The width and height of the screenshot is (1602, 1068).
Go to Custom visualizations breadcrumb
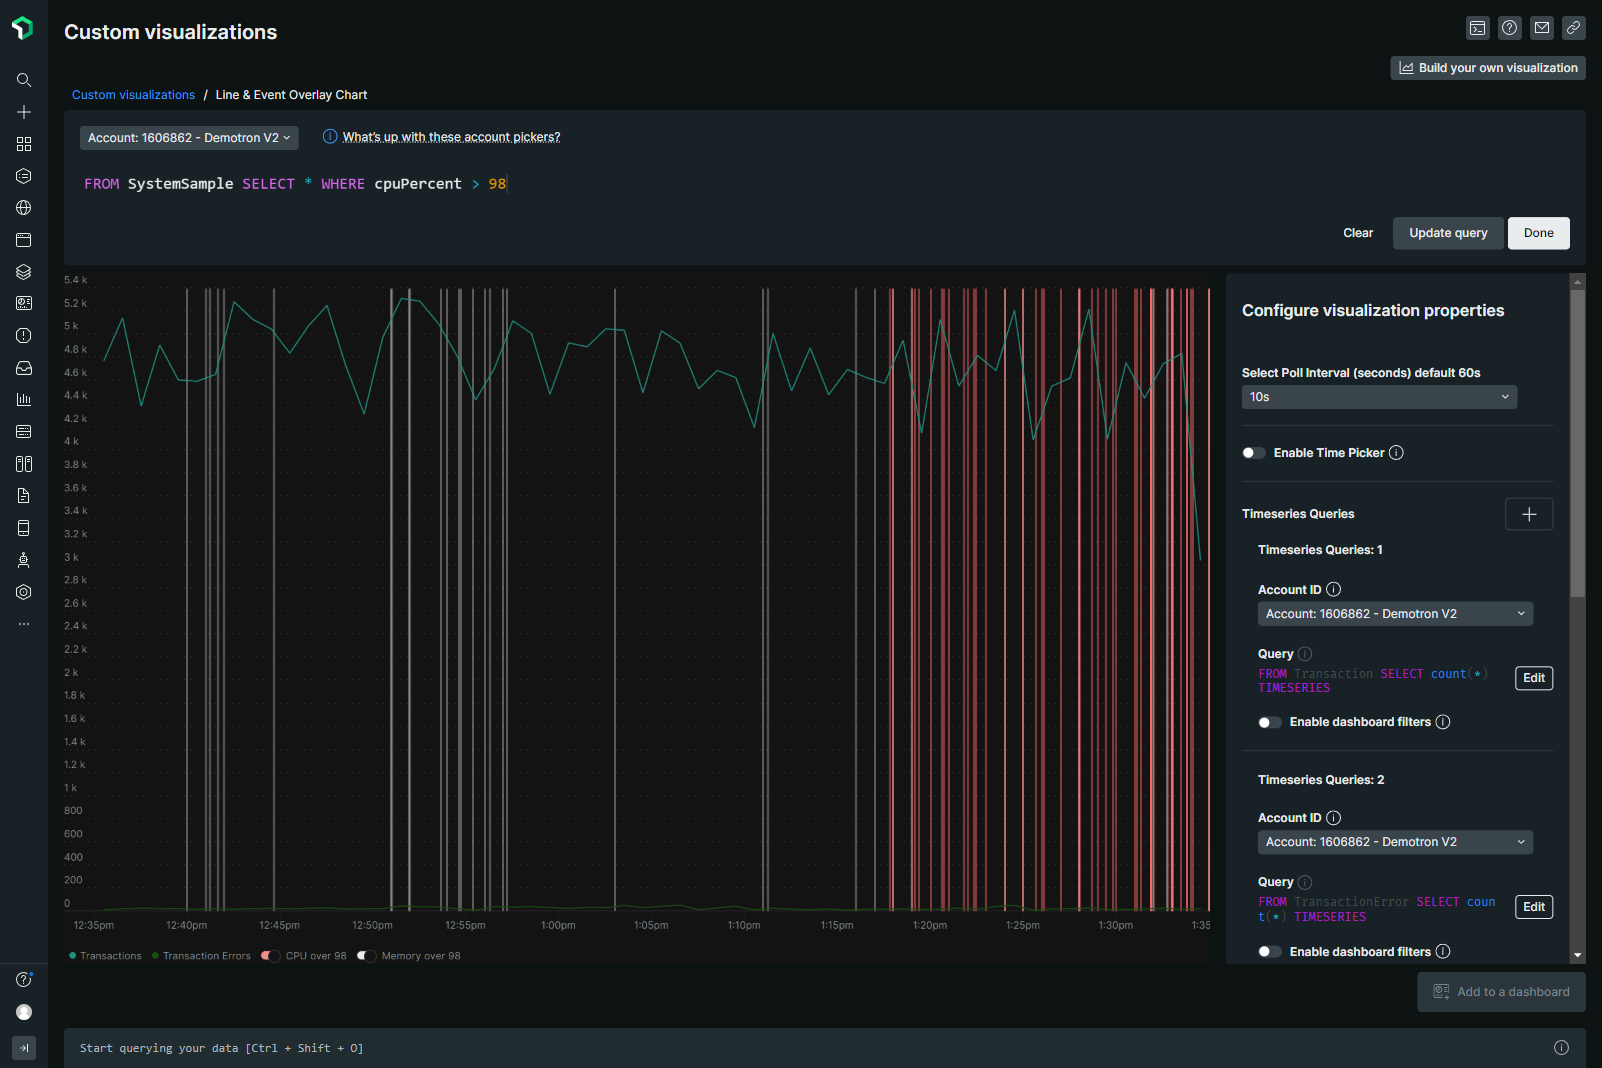click(133, 95)
